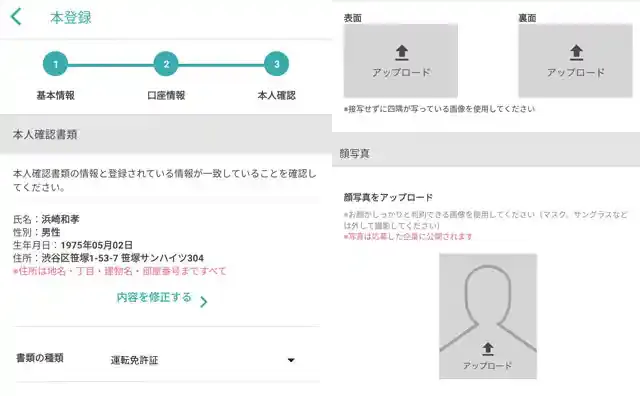Upload the 表面 document image
This screenshot has height=396, width=640.
tap(400, 60)
